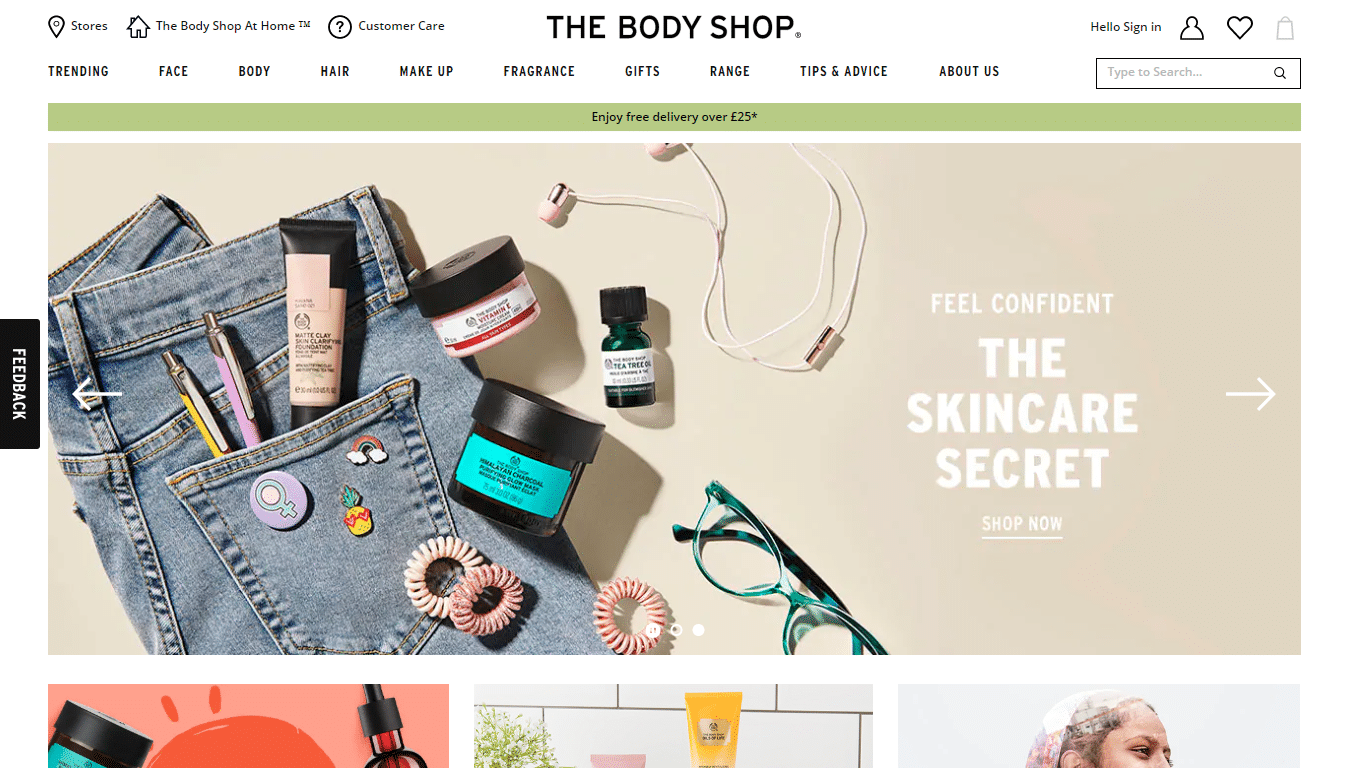The width and height of the screenshot is (1349, 768).
Task: Select the second carousel dot indicator
Action: click(x=676, y=630)
